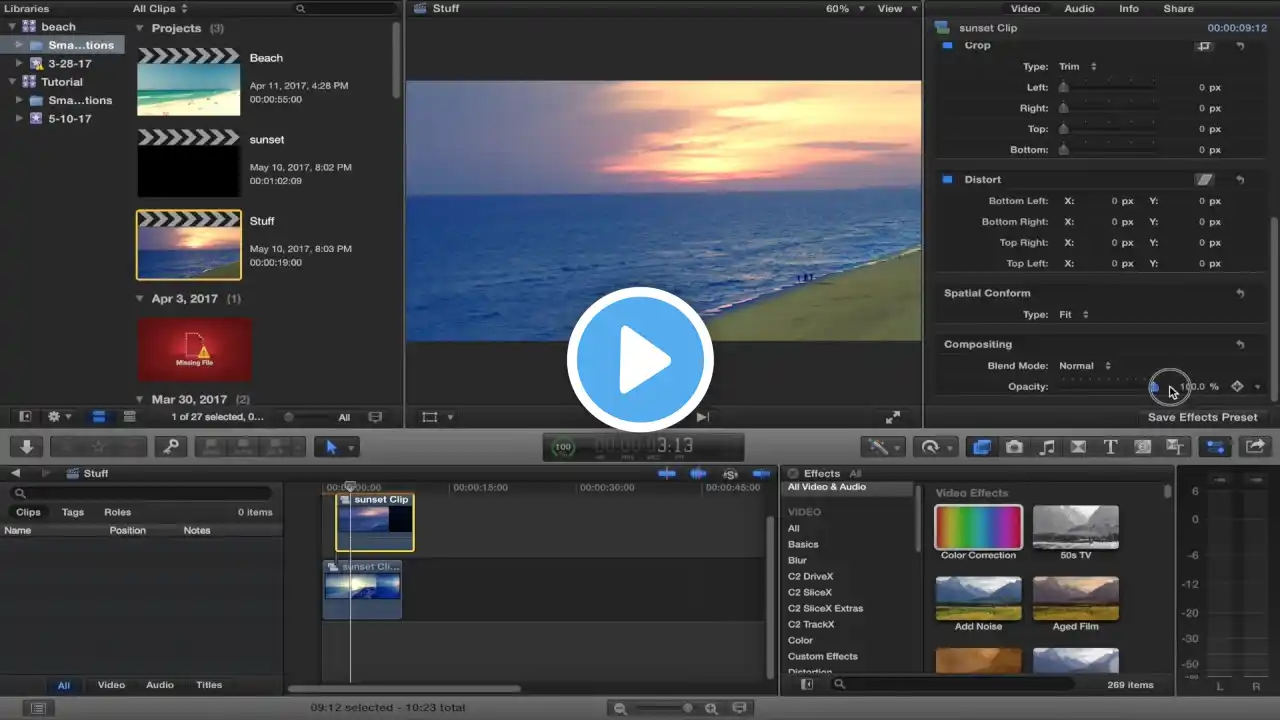This screenshot has width=1280, height=720.
Task: Switch to the Audio inspector tab
Action: click(1079, 9)
